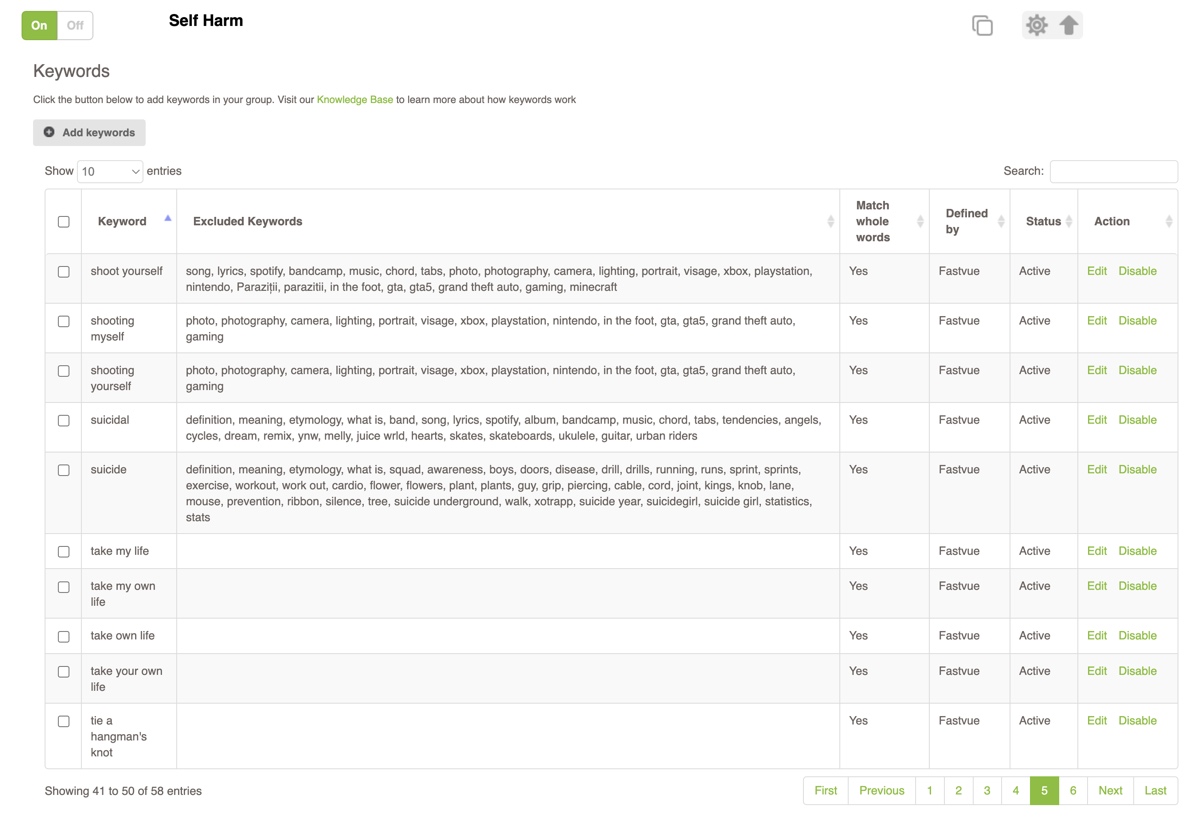Check the checkbox for 'take my life'
Viewport: 1200px width, 820px height.
point(63,550)
